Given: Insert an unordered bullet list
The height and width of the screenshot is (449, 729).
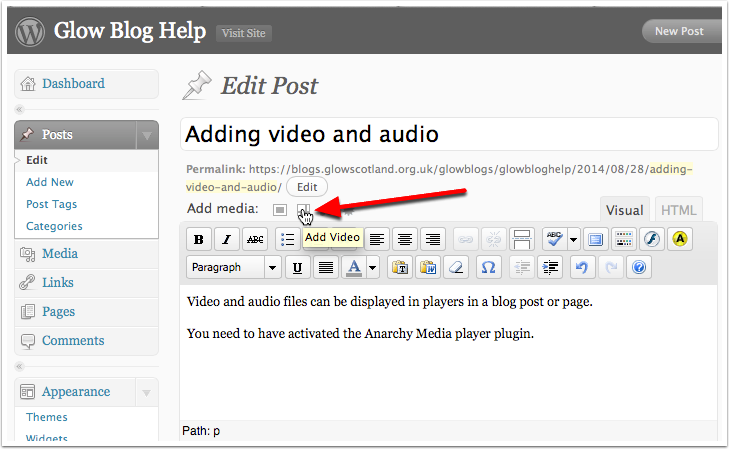Looking at the screenshot, I should pyautogui.click(x=287, y=239).
